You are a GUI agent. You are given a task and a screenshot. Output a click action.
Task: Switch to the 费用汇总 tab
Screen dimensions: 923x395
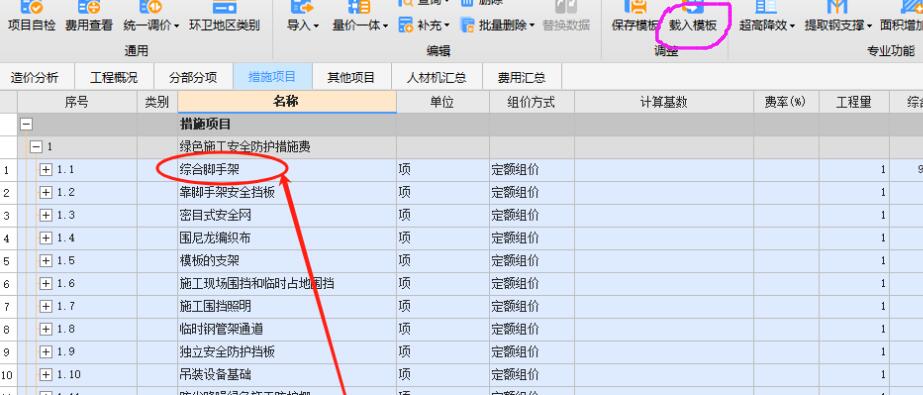click(522, 77)
